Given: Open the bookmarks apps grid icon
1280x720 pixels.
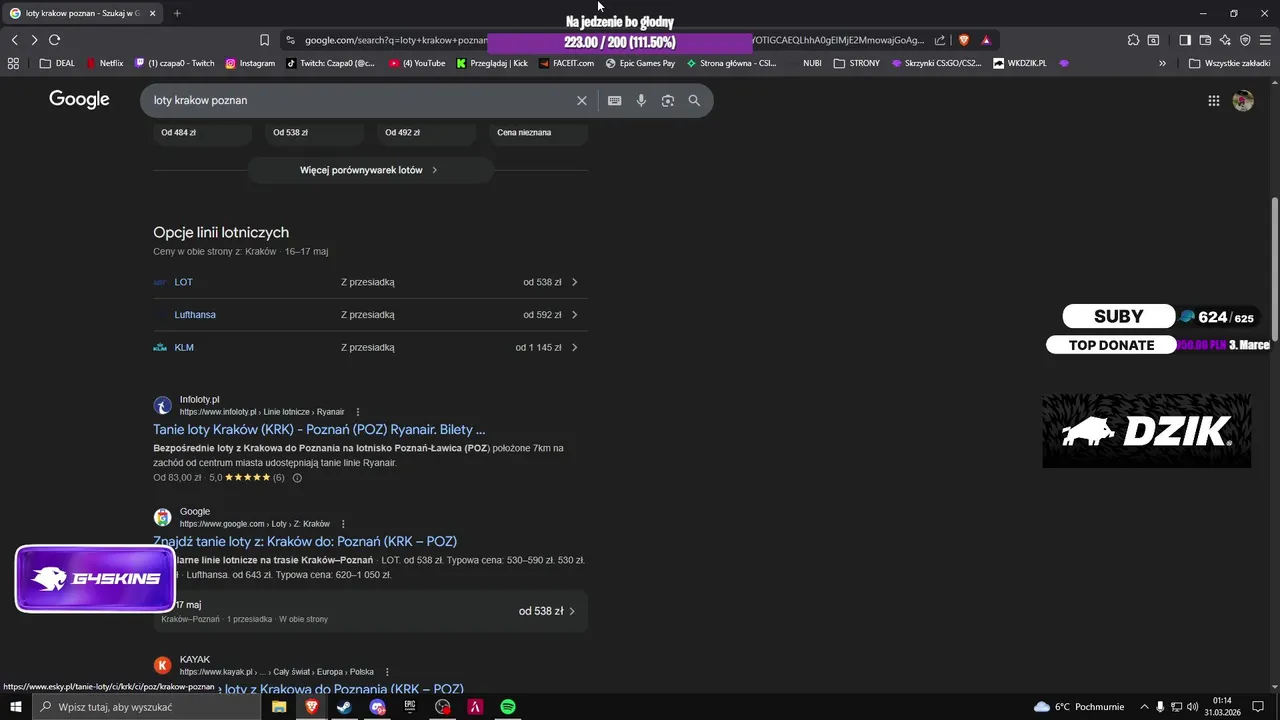Looking at the screenshot, I should pyautogui.click(x=13, y=63).
